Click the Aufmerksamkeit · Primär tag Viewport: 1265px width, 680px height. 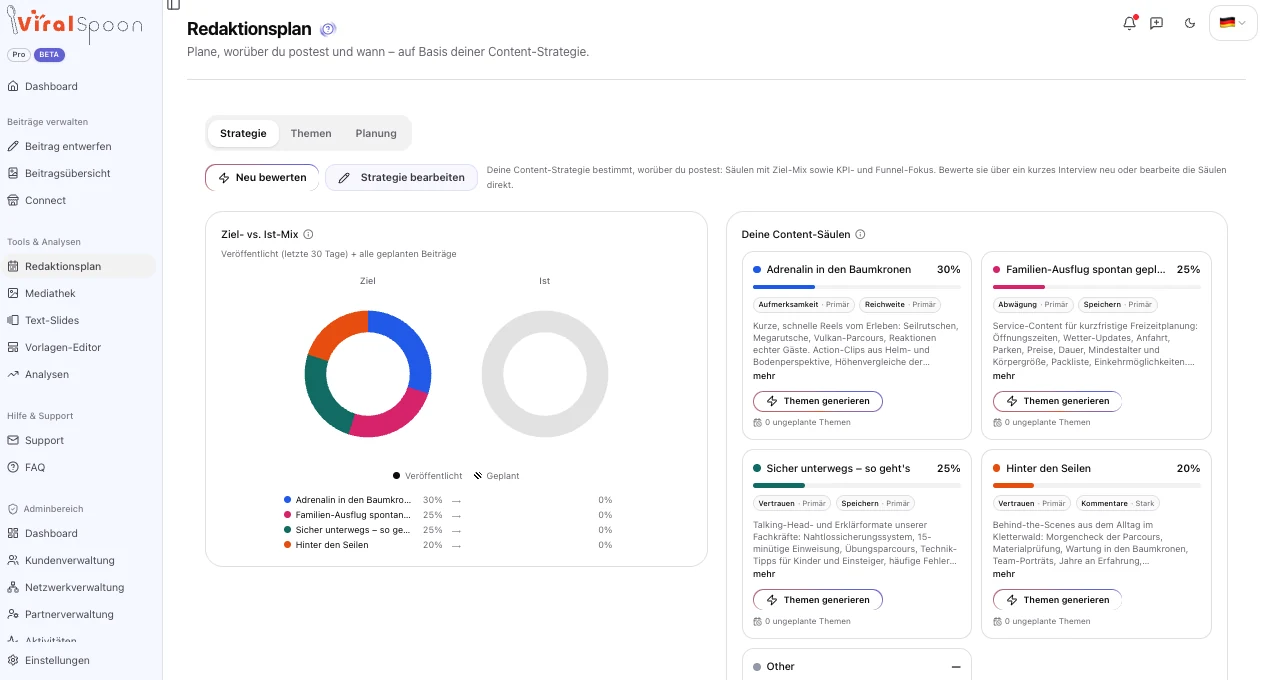point(804,304)
